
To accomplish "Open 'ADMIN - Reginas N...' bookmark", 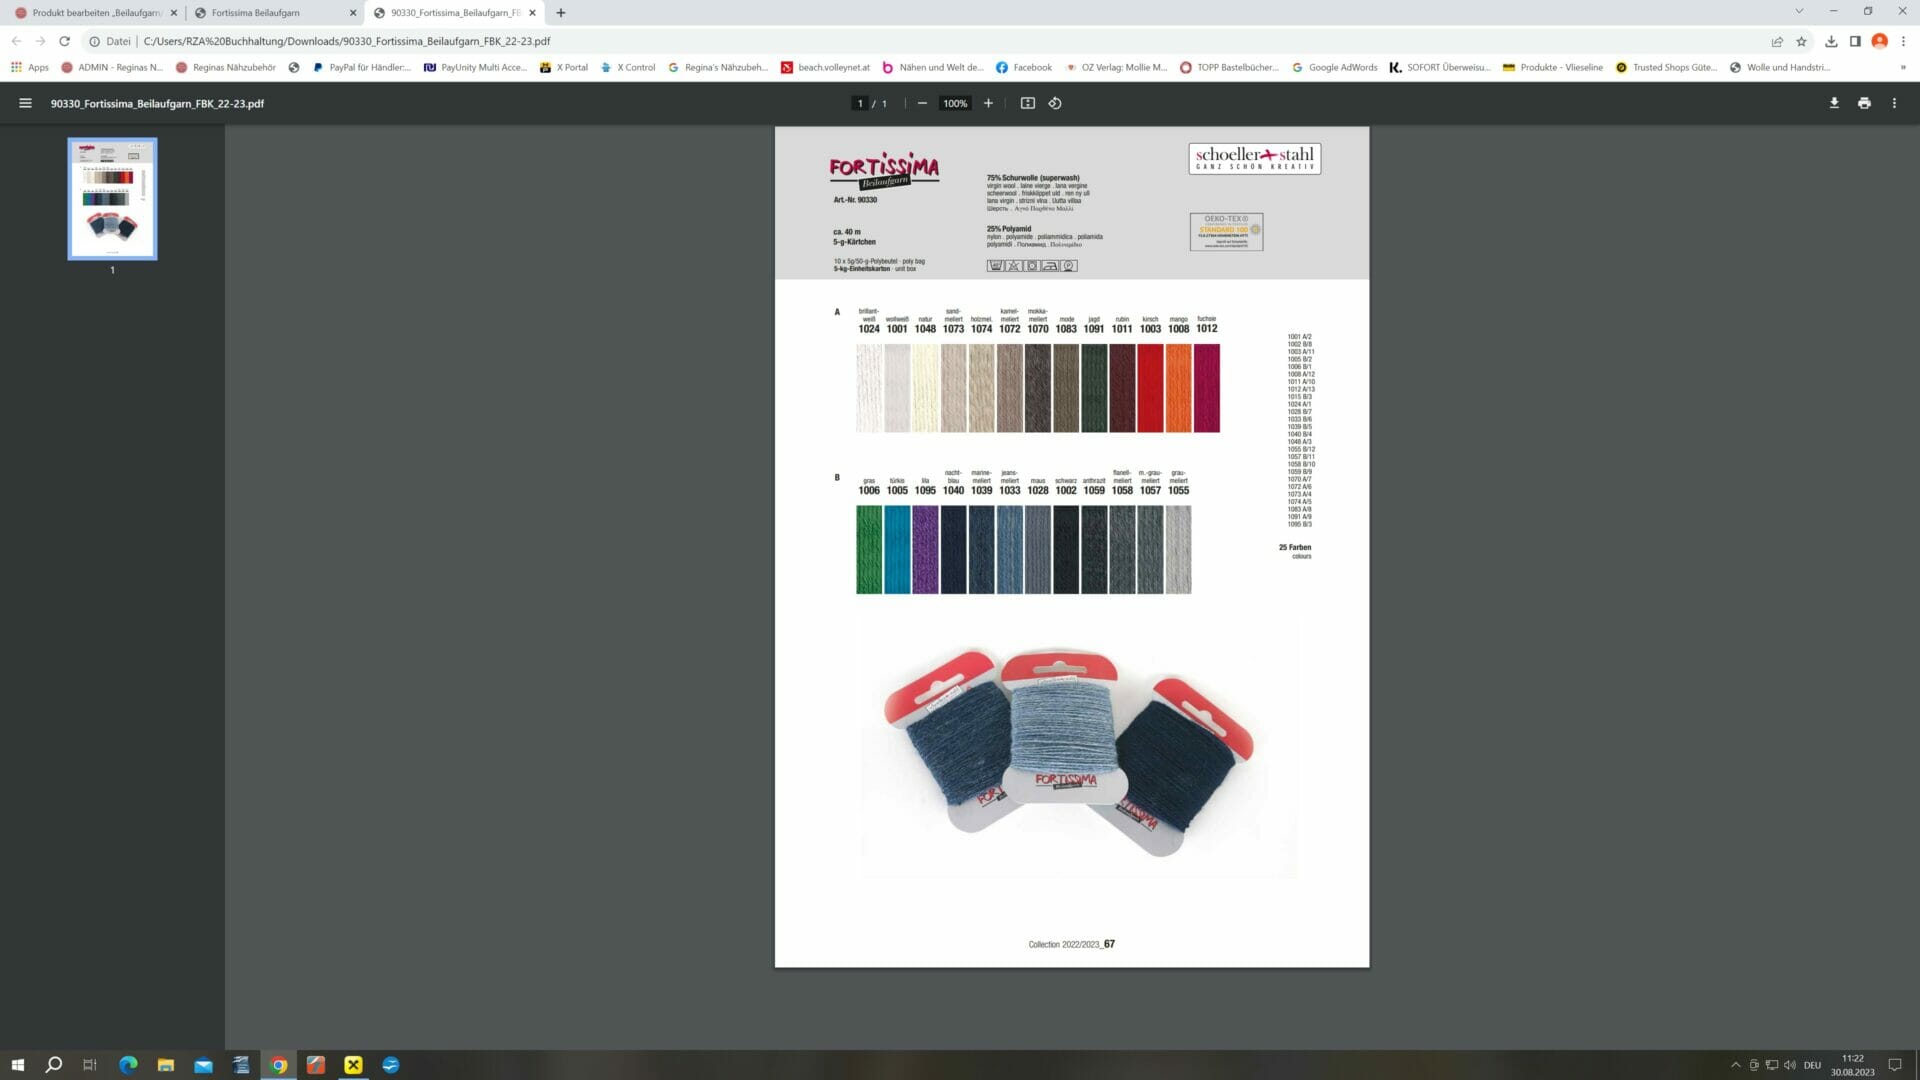I will click(112, 67).
